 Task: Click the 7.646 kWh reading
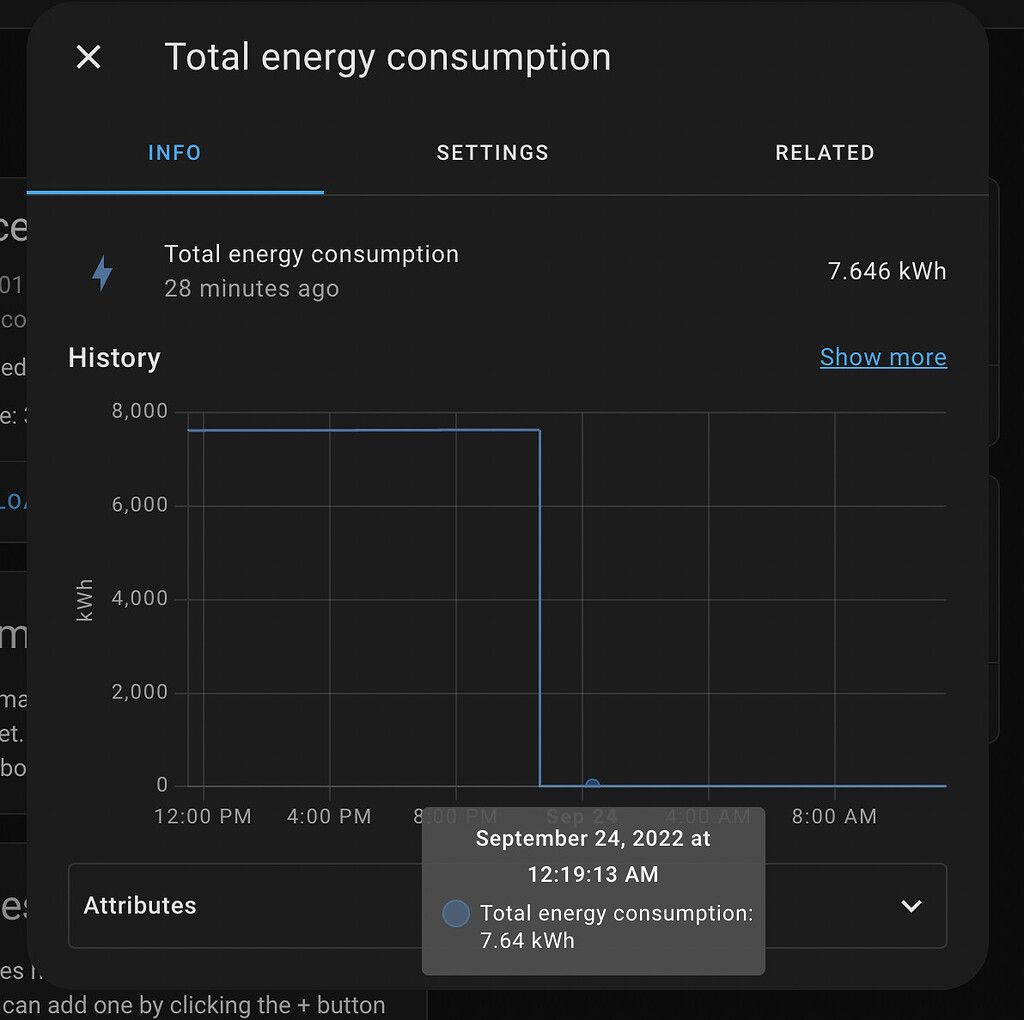[x=886, y=271]
